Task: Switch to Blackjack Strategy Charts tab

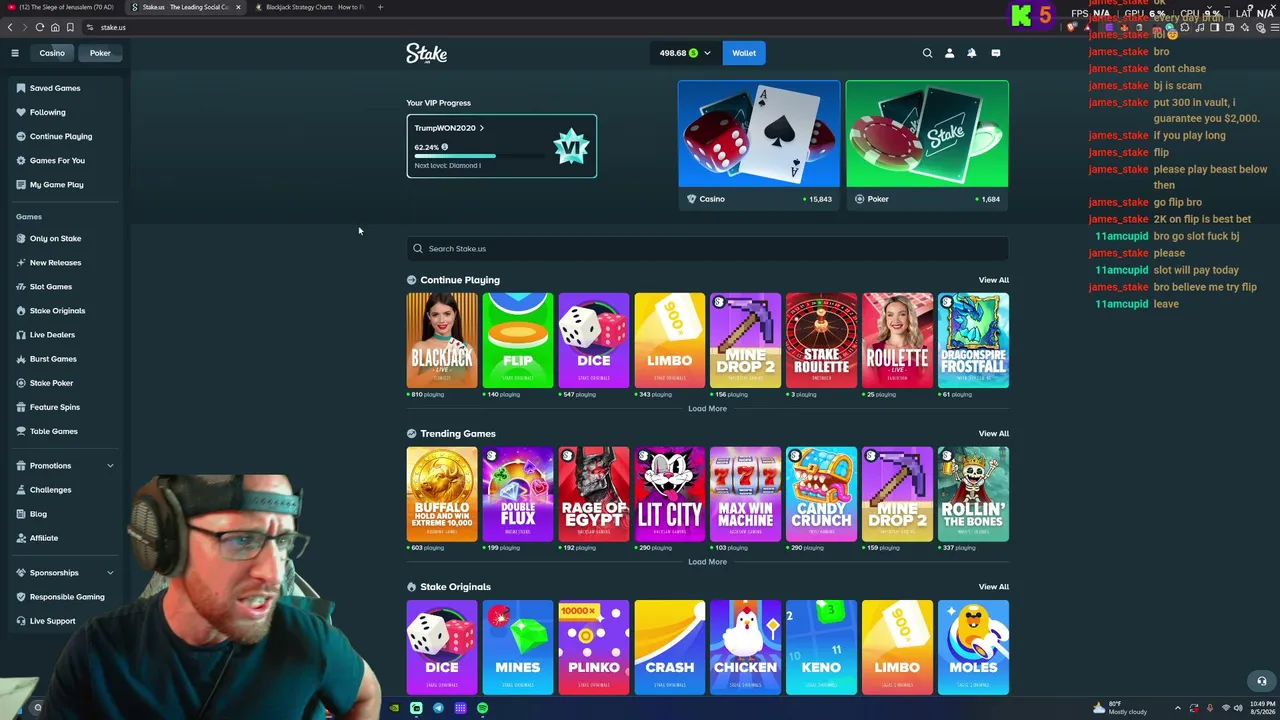Action: pos(310,7)
